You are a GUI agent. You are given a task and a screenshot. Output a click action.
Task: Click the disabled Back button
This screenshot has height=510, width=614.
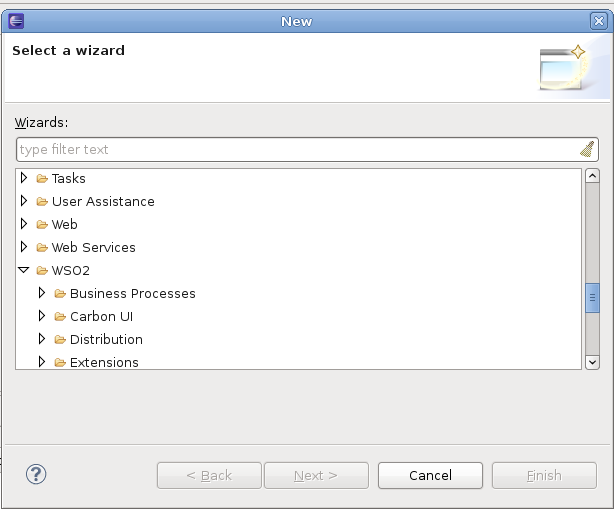[209, 476]
